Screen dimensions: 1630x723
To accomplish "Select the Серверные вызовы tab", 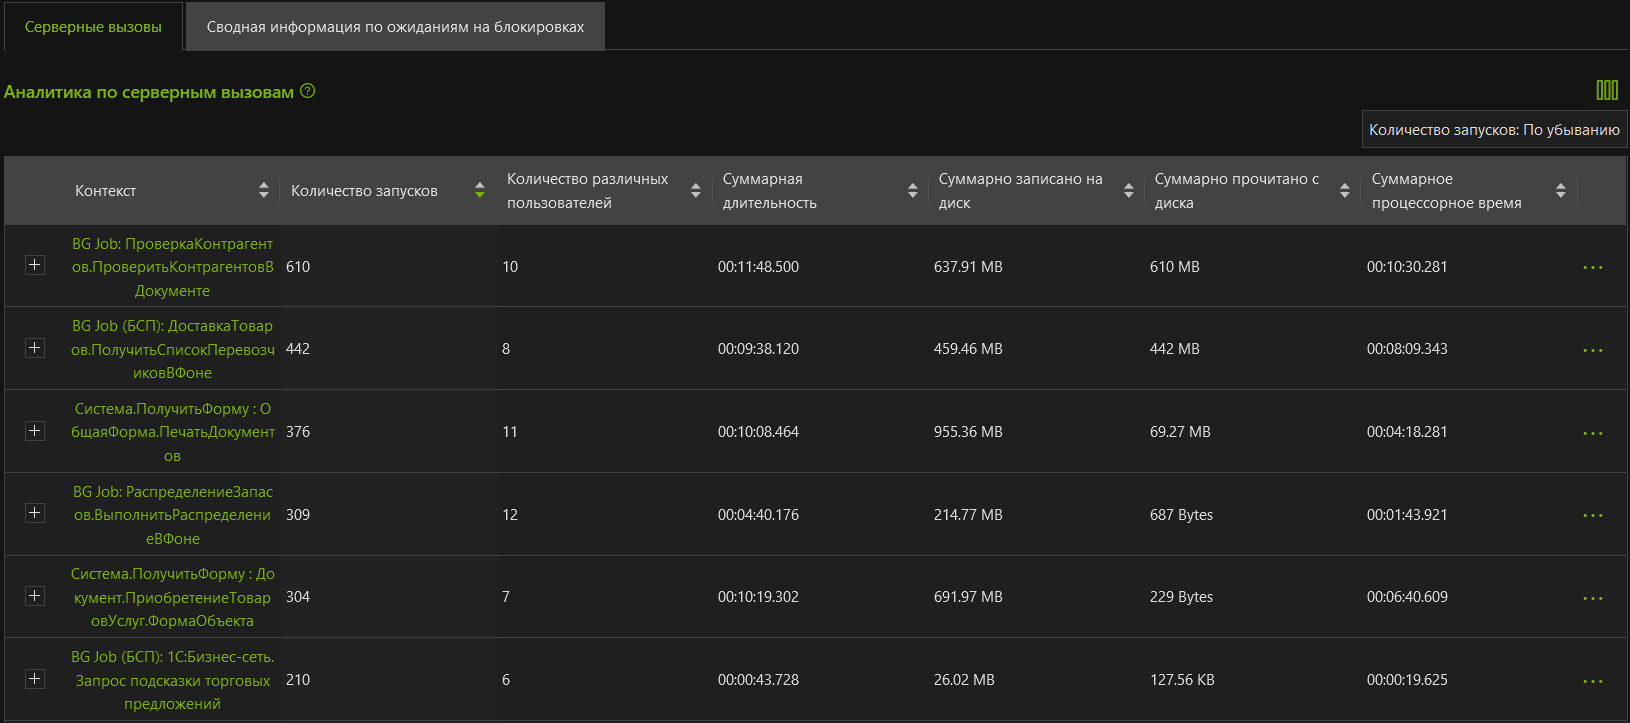I will click(x=93, y=27).
